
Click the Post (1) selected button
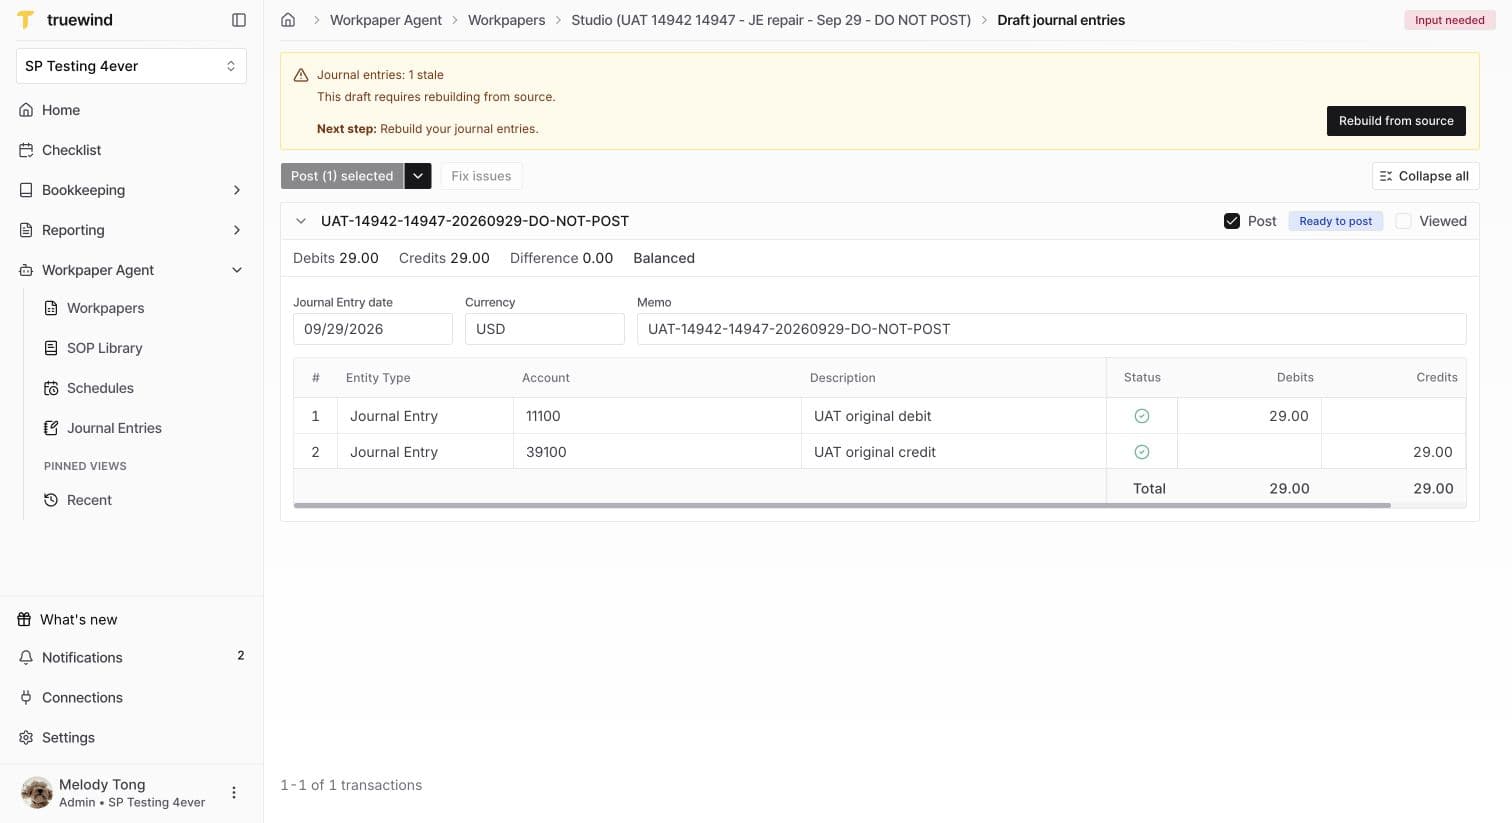[342, 176]
